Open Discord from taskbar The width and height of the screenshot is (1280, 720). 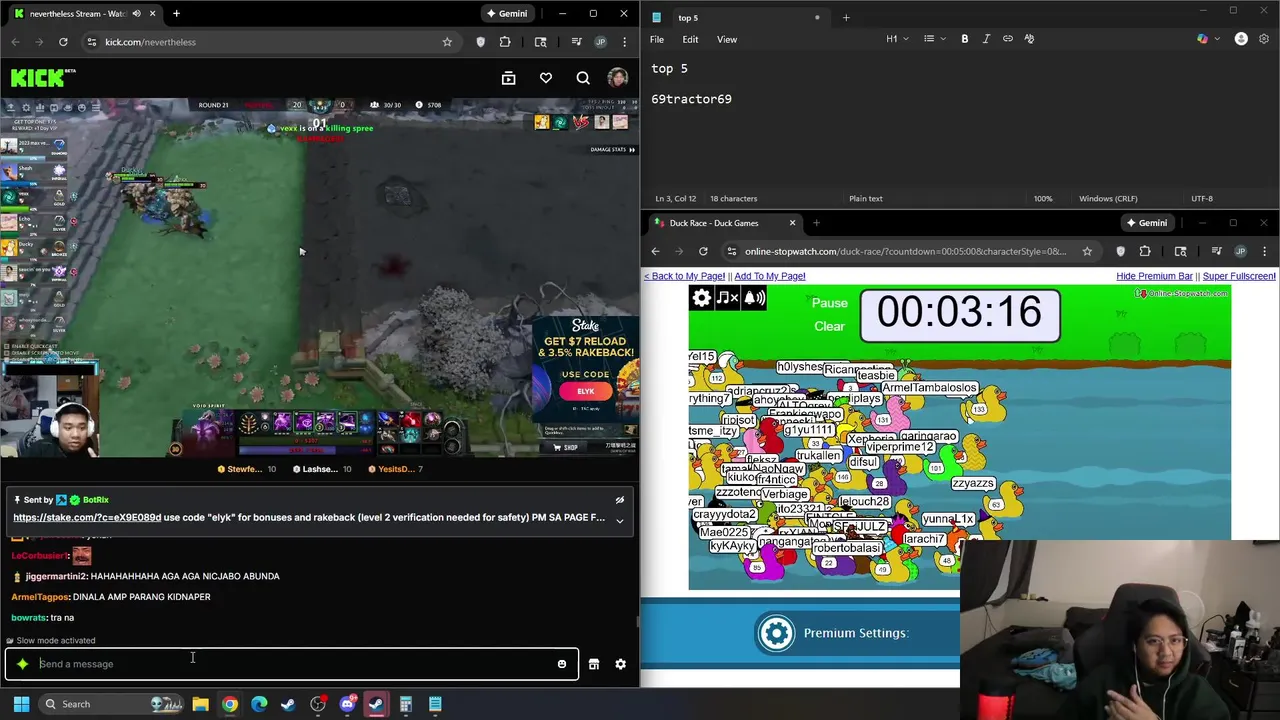point(347,704)
